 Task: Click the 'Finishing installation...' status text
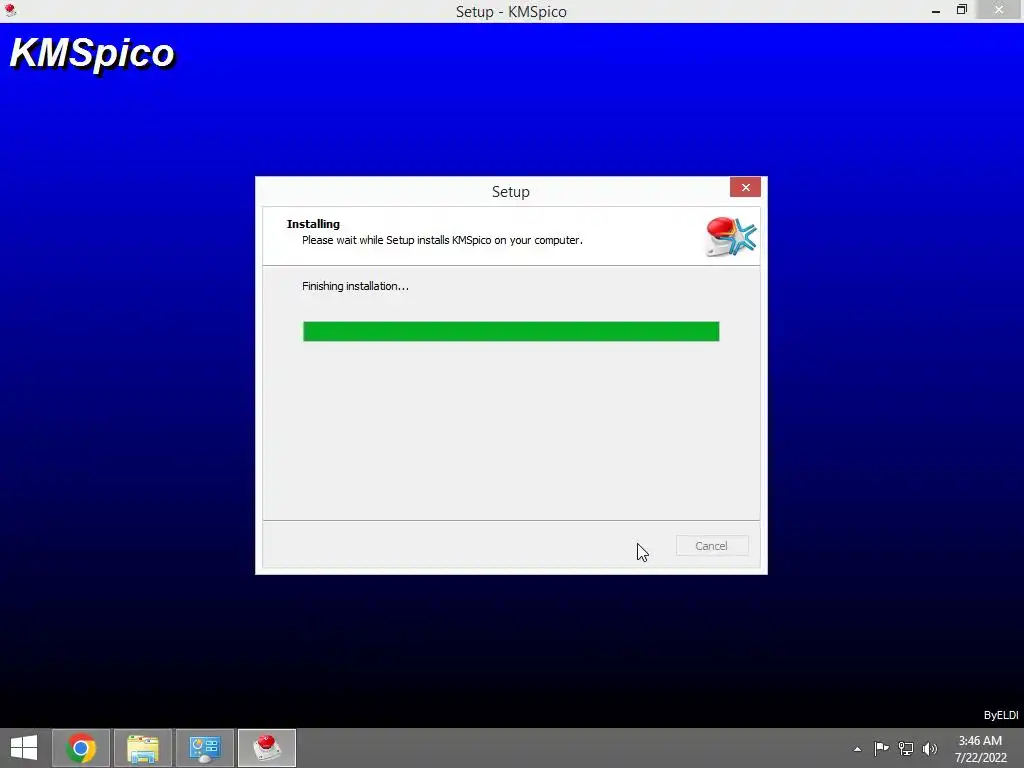point(355,286)
